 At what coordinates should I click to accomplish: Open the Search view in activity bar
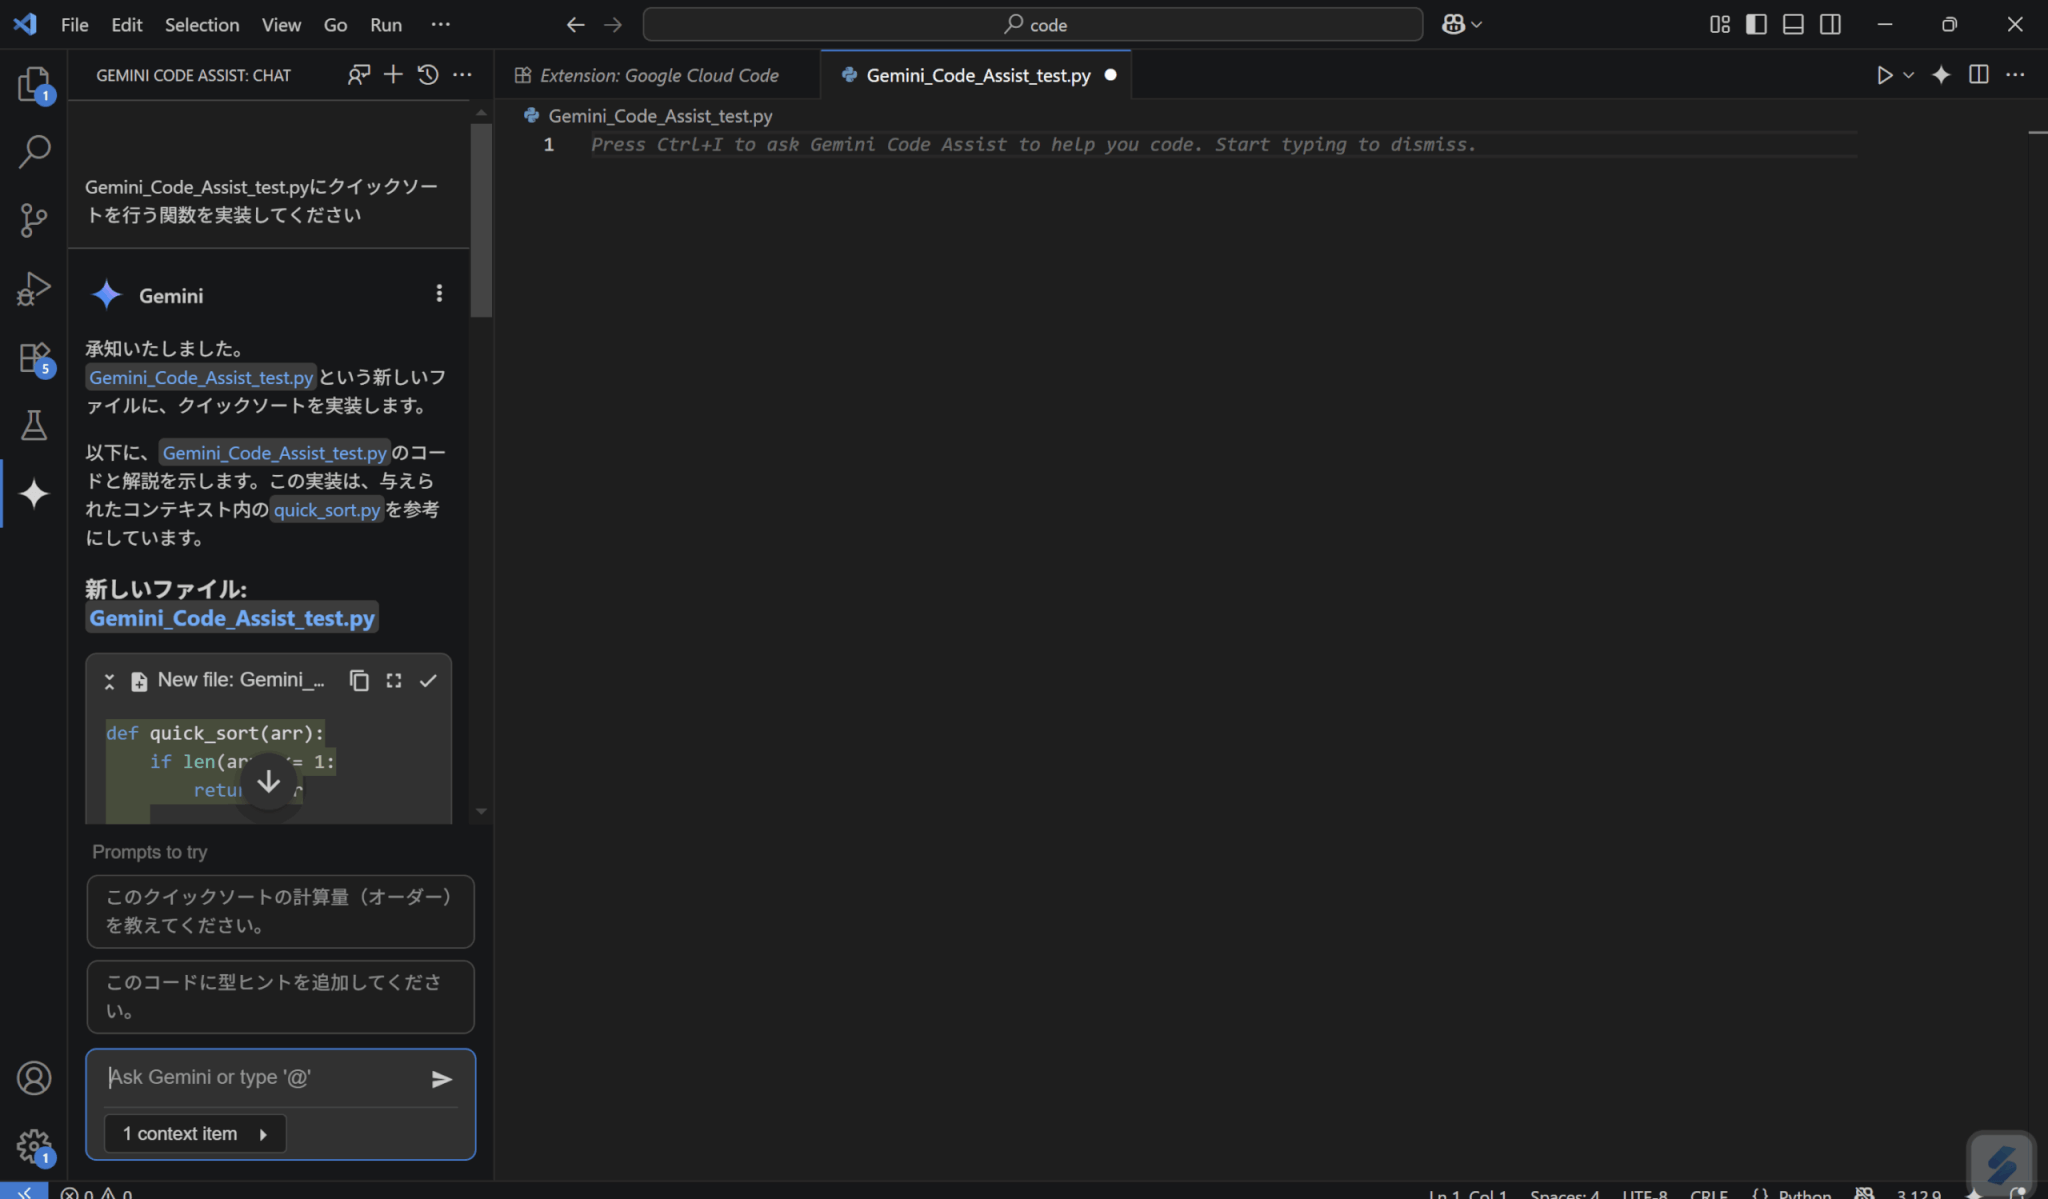34,151
